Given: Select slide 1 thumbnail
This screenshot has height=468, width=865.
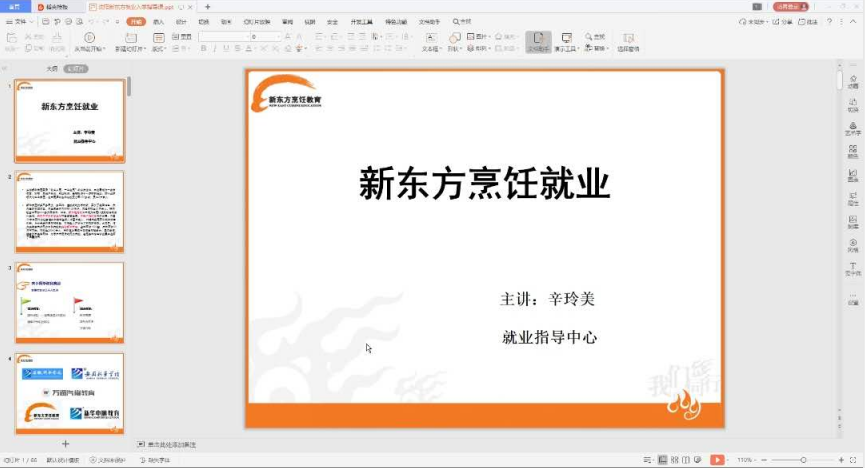Looking at the screenshot, I should click(x=70, y=121).
